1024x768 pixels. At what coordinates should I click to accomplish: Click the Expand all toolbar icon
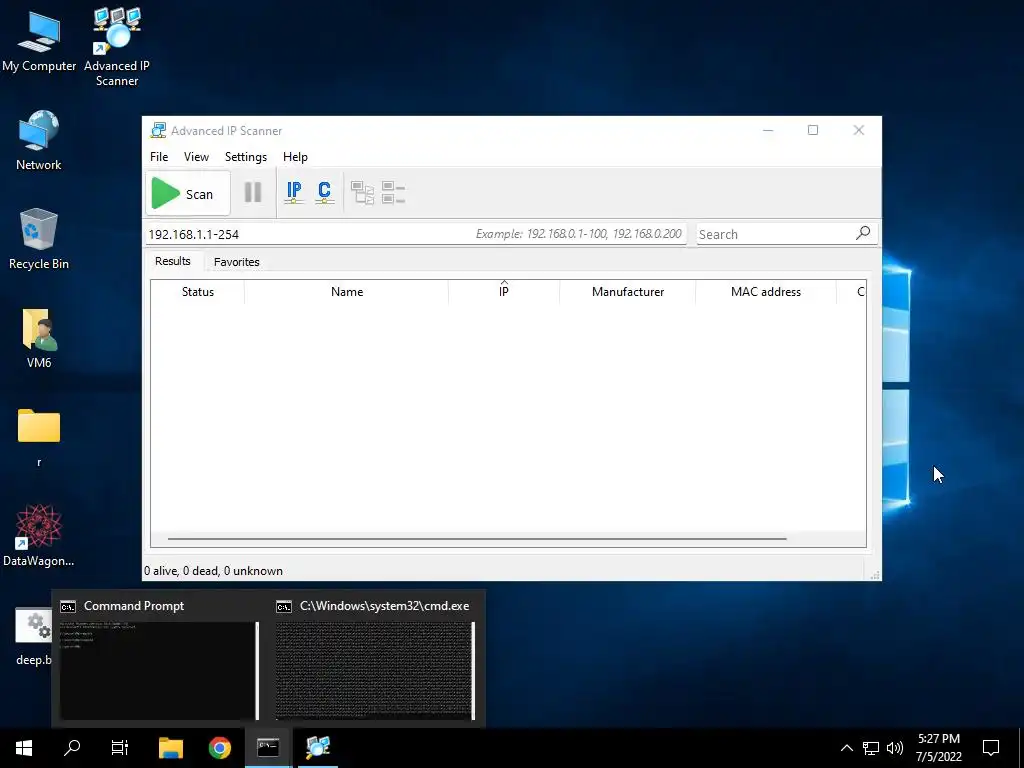click(x=362, y=193)
